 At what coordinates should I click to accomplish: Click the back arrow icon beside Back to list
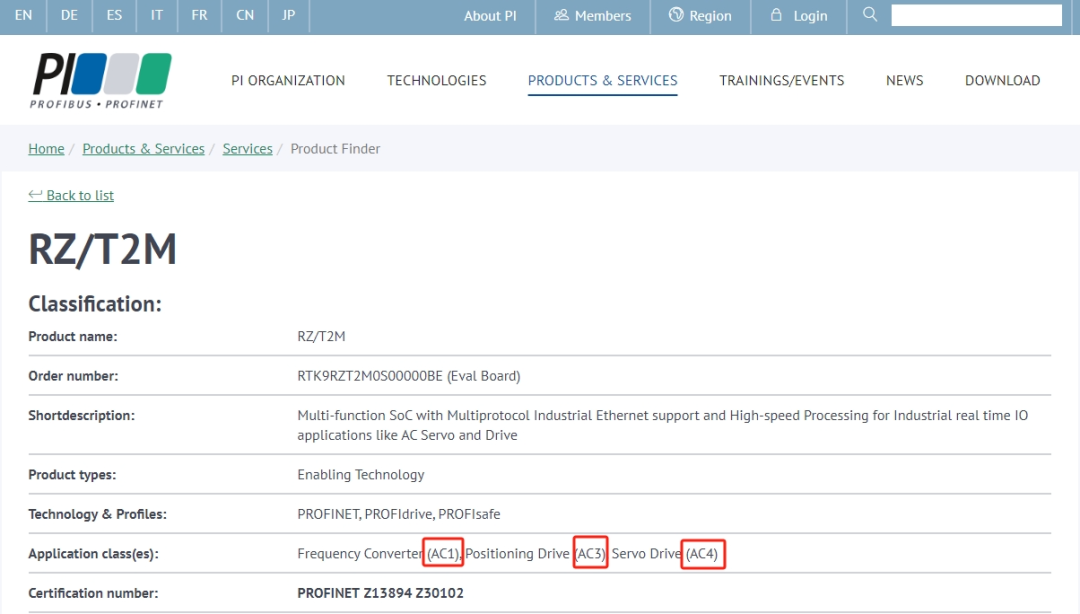[35, 195]
